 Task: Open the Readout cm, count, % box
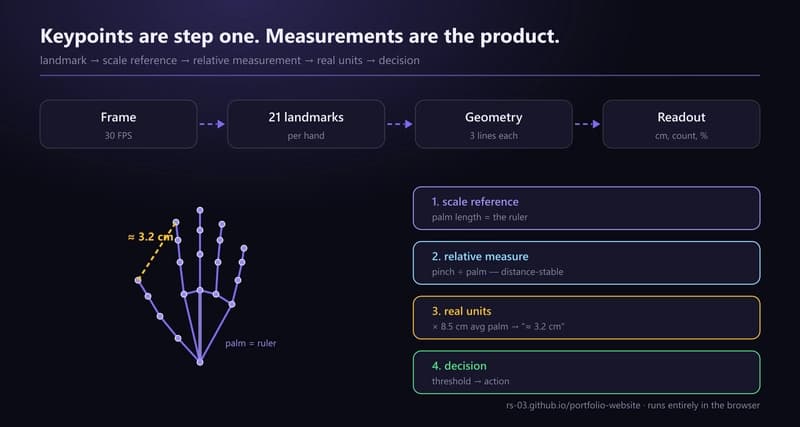pos(681,124)
